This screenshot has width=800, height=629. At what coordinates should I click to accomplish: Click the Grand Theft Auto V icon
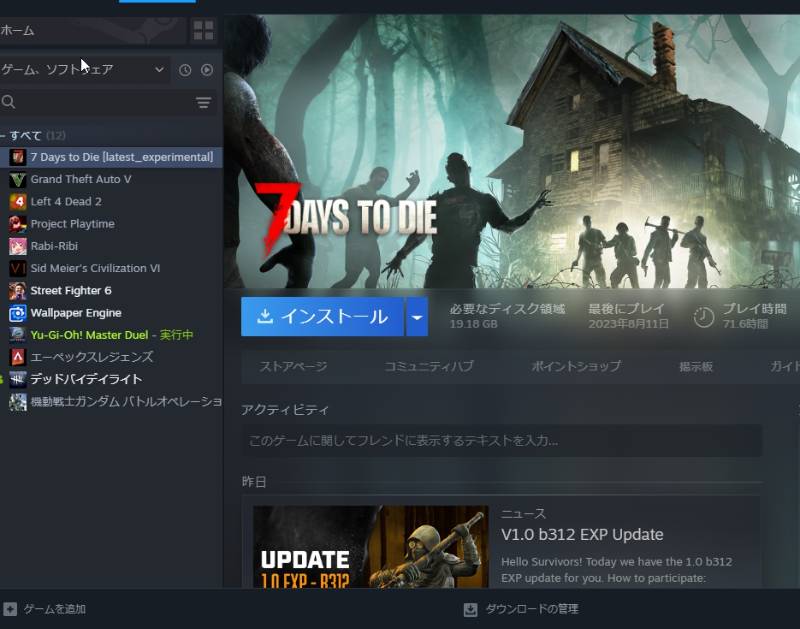coord(17,180)
